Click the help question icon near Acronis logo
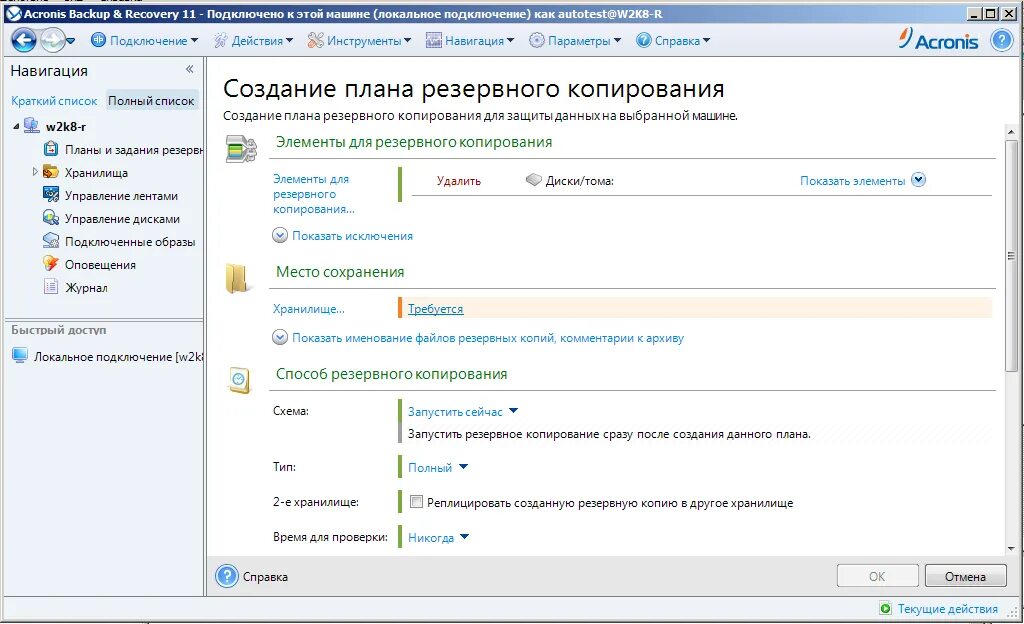Image resolution: width=1024 pixels, height=624 pixels. [1001, 40]
